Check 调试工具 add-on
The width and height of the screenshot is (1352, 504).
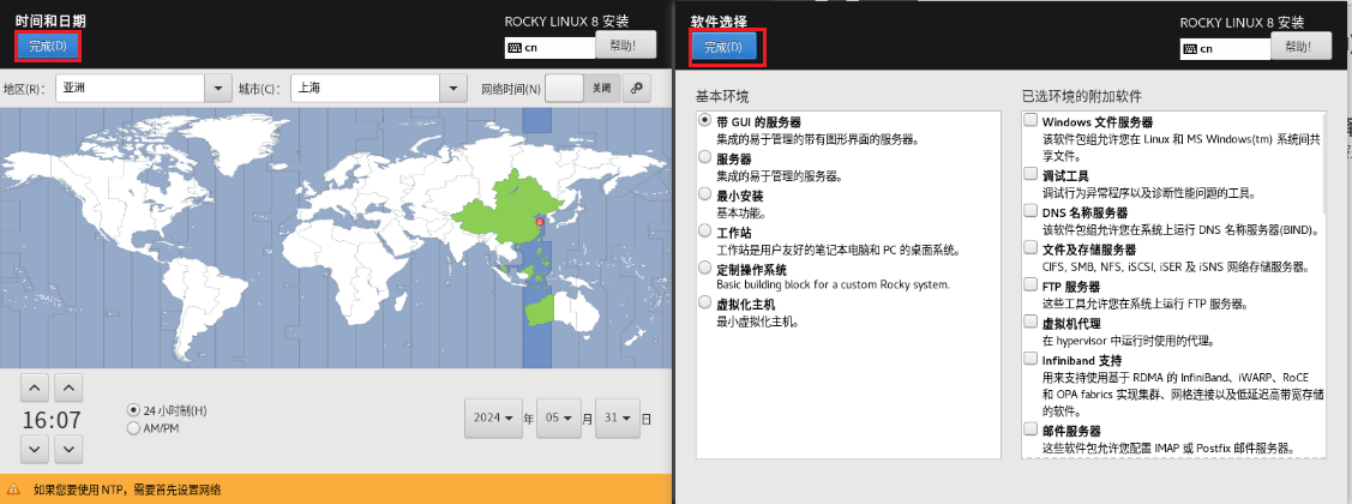[x=1030, y=174]
